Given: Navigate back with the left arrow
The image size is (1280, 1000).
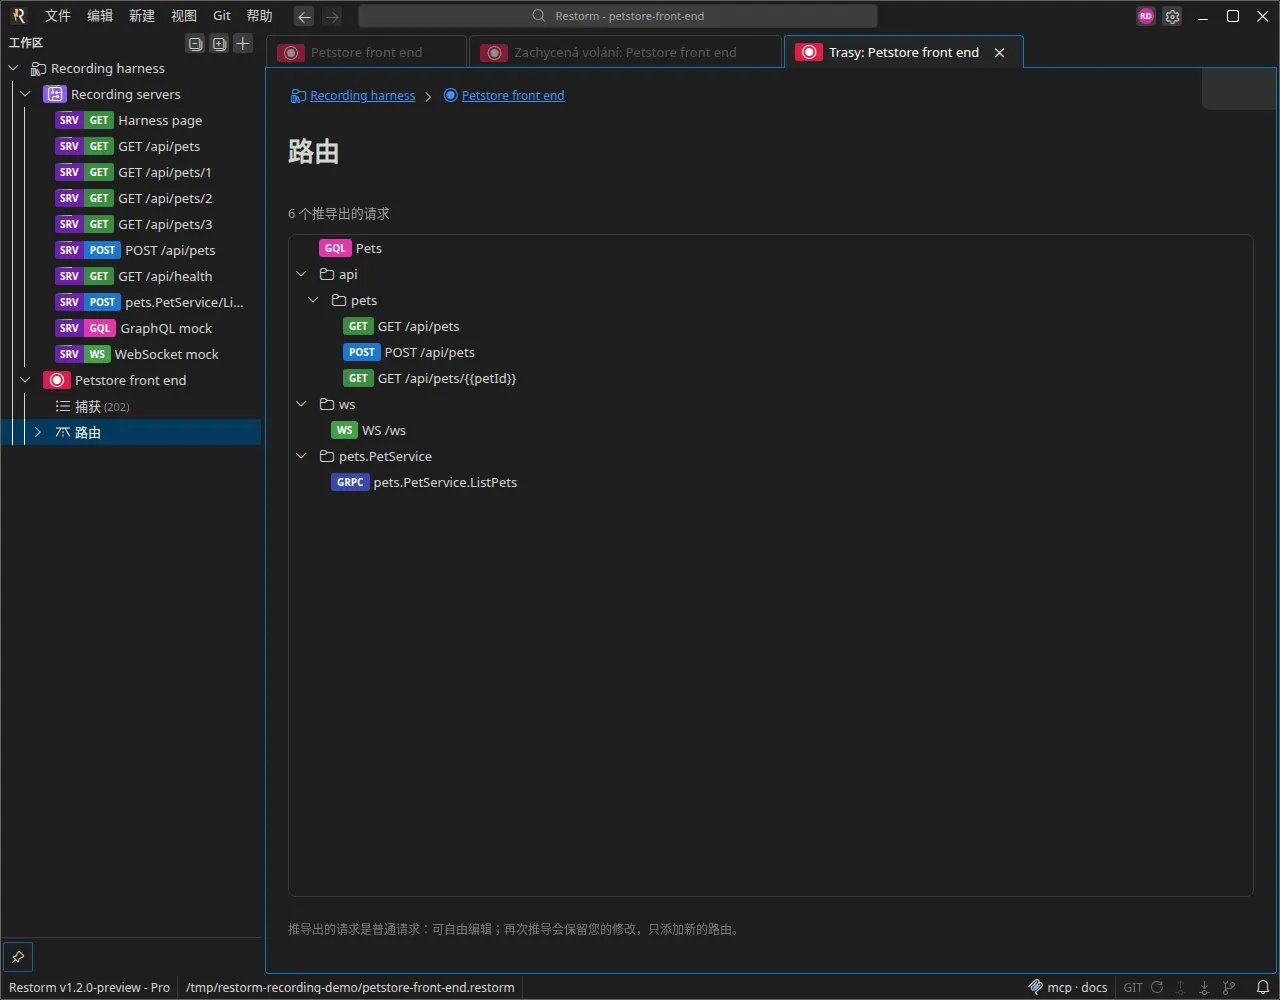Looking at the screenshot, I should (304, 16).
